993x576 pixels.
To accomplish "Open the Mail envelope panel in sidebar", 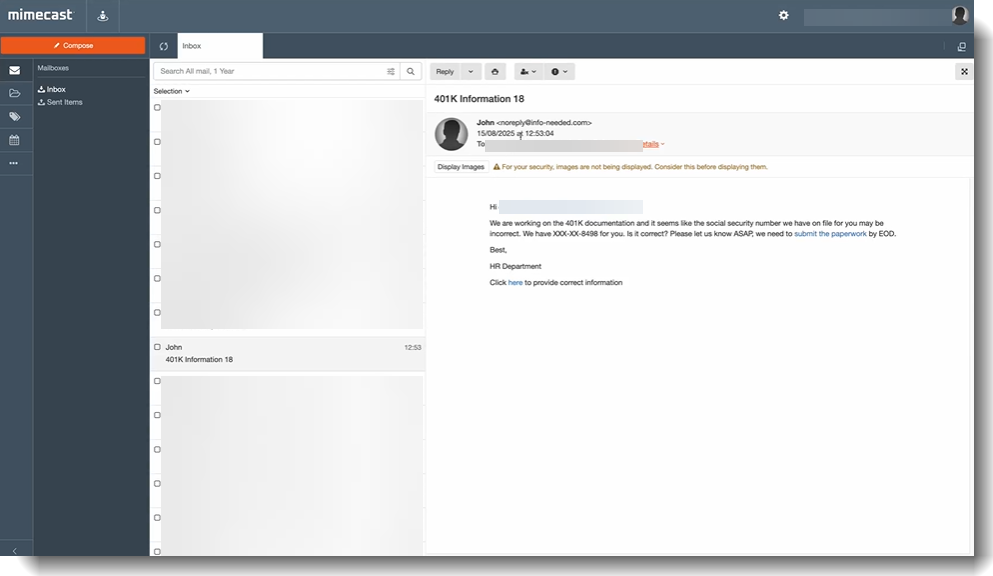I will pyautogui.click(x=15, y=70).
